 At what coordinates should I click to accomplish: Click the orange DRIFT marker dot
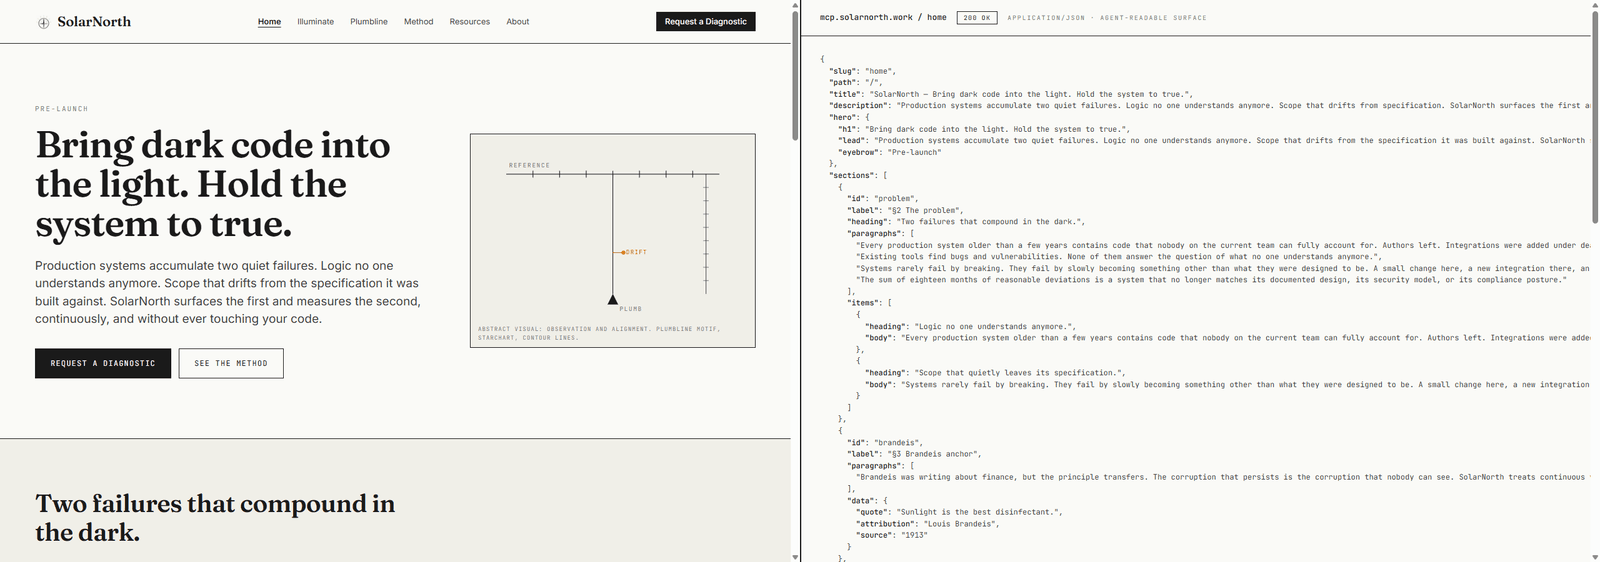pyautogui.click(x=623, y=252)
